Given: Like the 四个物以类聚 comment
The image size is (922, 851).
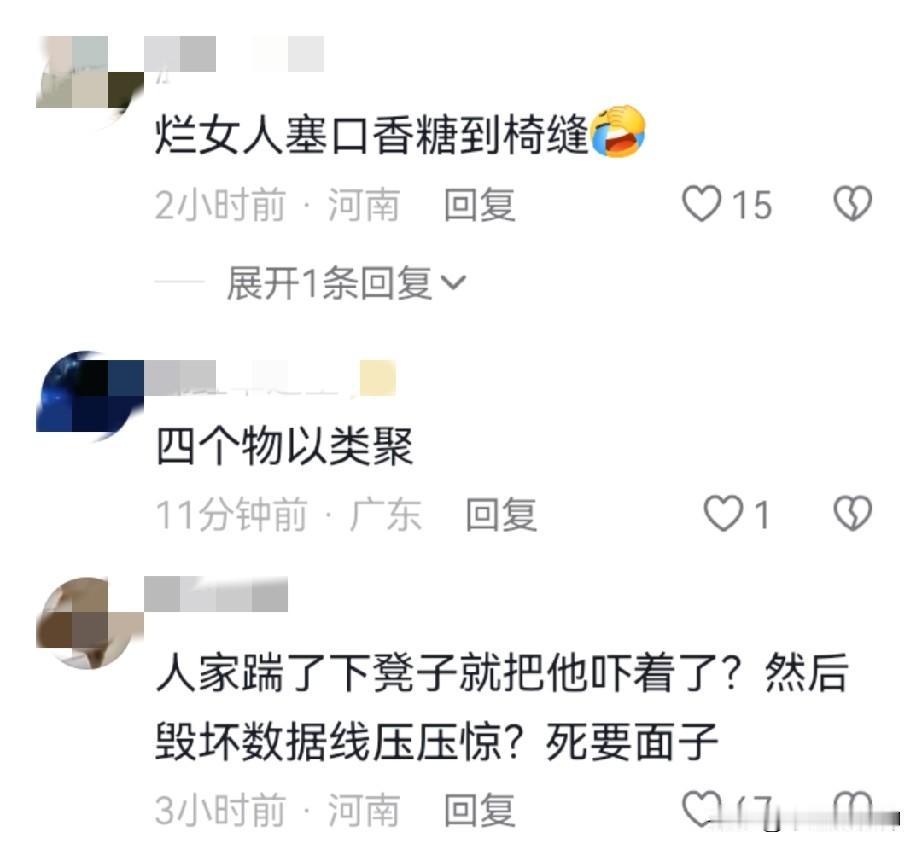Looking at the screenshot, I should click(723, 513).
